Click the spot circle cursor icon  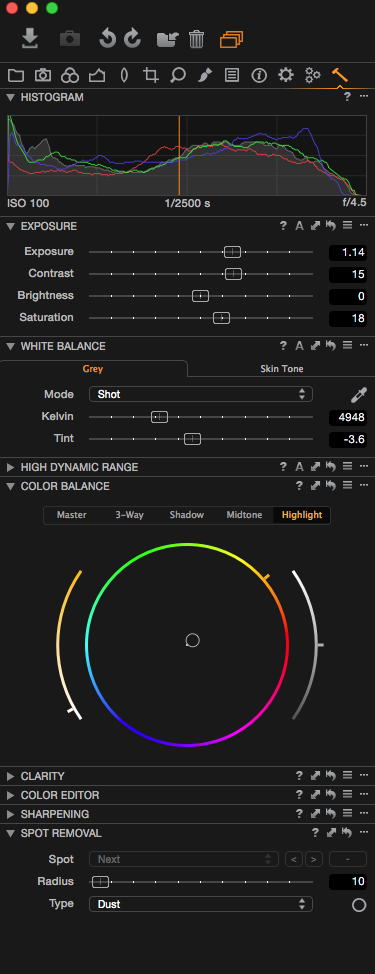[x=359, y=905]
